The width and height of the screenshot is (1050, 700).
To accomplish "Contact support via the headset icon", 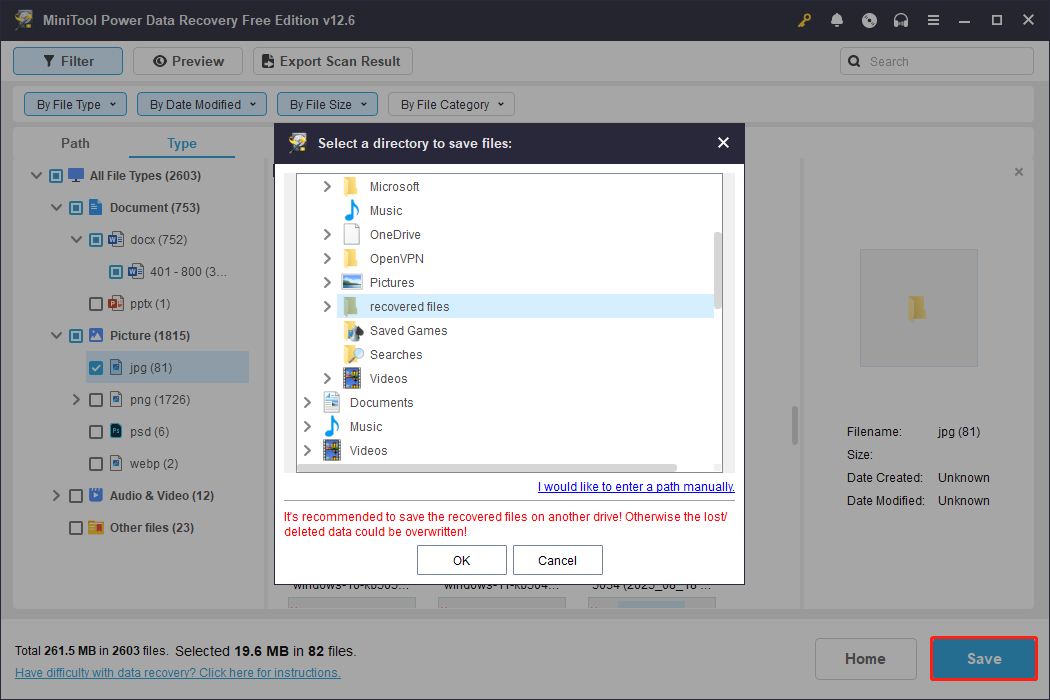I will coord(901,20).
